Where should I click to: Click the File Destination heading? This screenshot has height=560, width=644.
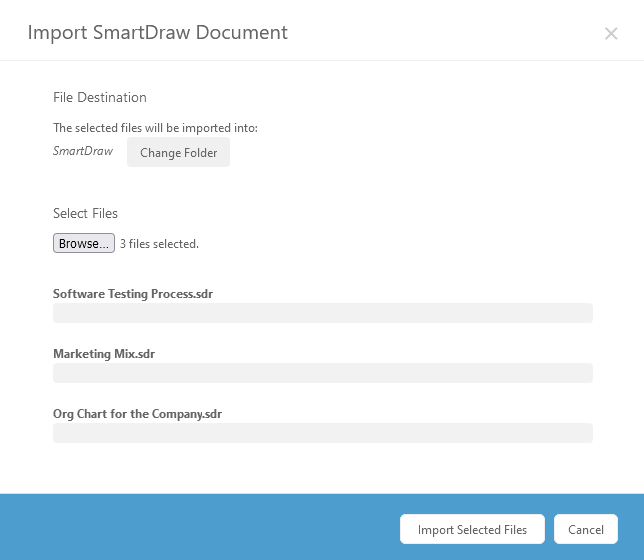point(100,97)
